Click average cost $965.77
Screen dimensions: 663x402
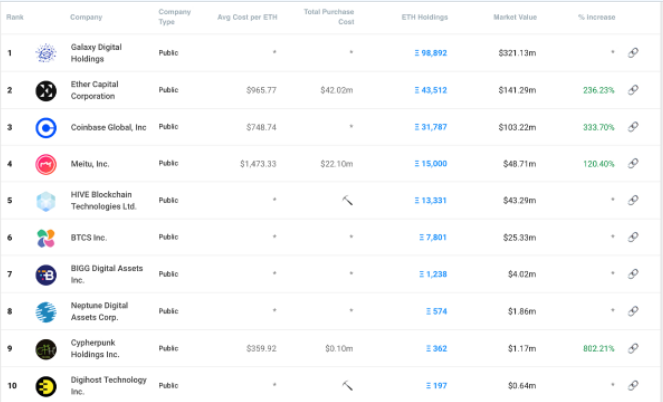point(261,90)
